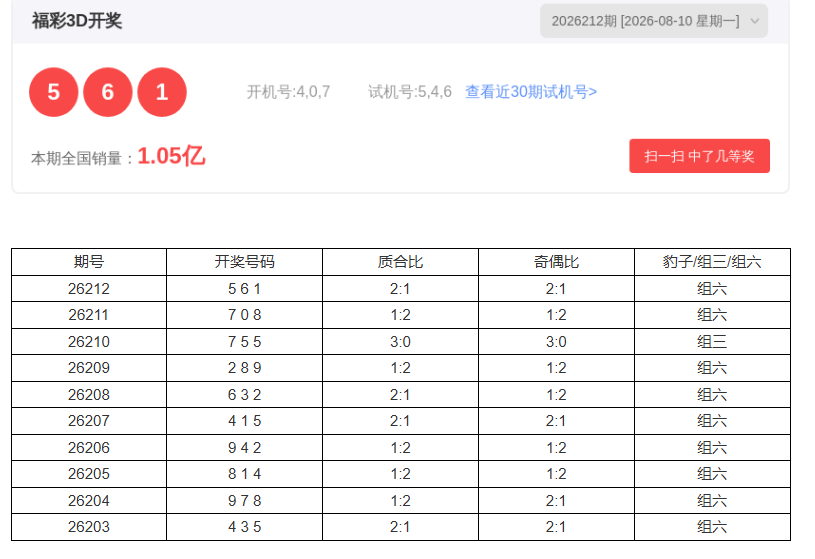This screenshot has width=815, height=559.
Task: Click the 豹子/组三/组六 column header
Action: [x=712, y=262]
